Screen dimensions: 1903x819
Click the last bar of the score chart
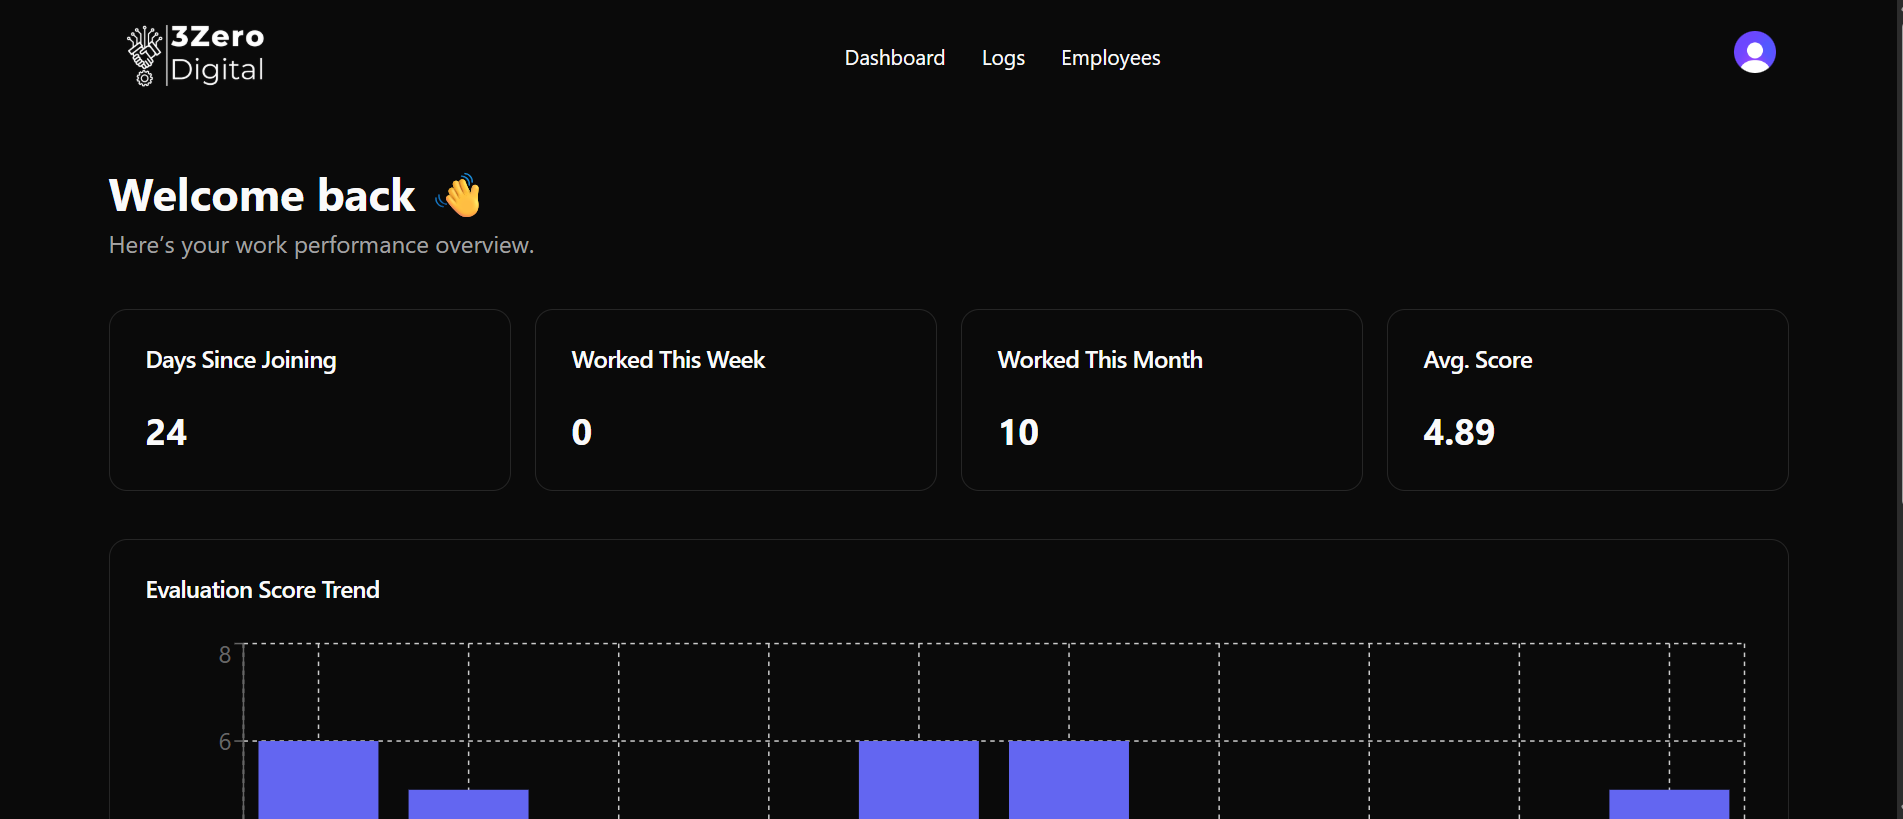pyautogui.click(x=1669, y=804)
